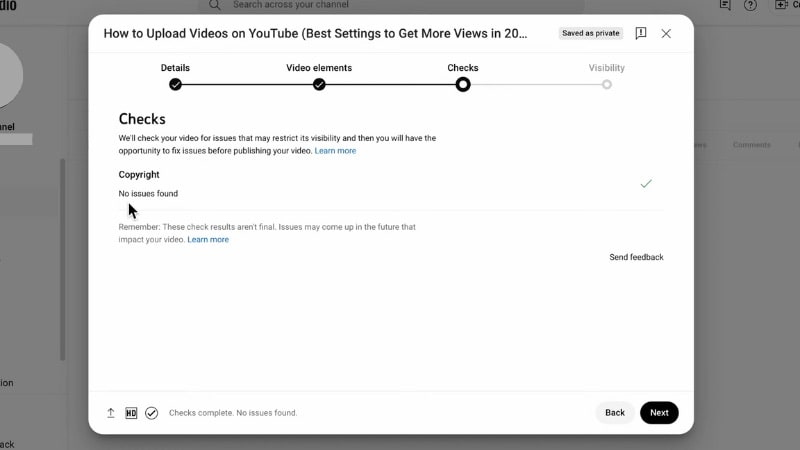
Task: Click Send feedback link
Action: click(x=636, y=257)
